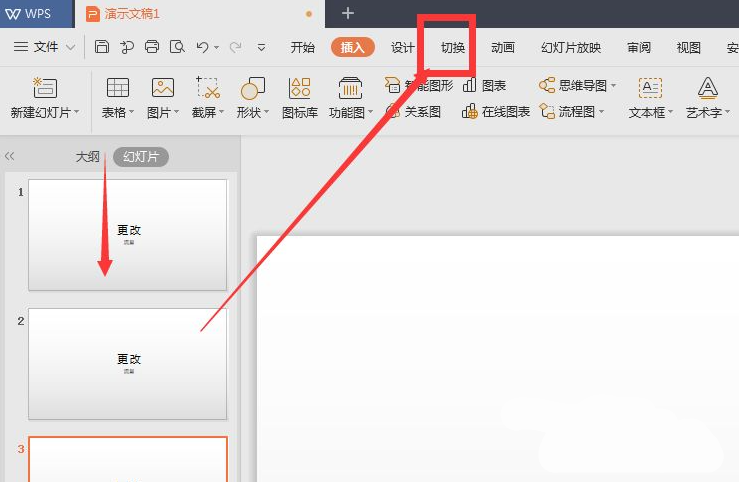Open the Transitions (切换) tab

(453, 47)
